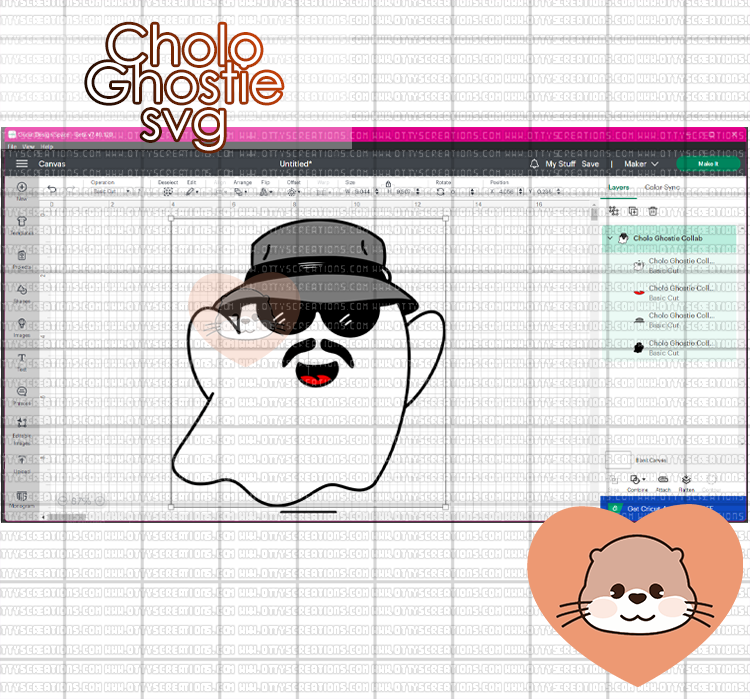Click the green Make It button
Screen dimensions: 750x699
[708, 163]
